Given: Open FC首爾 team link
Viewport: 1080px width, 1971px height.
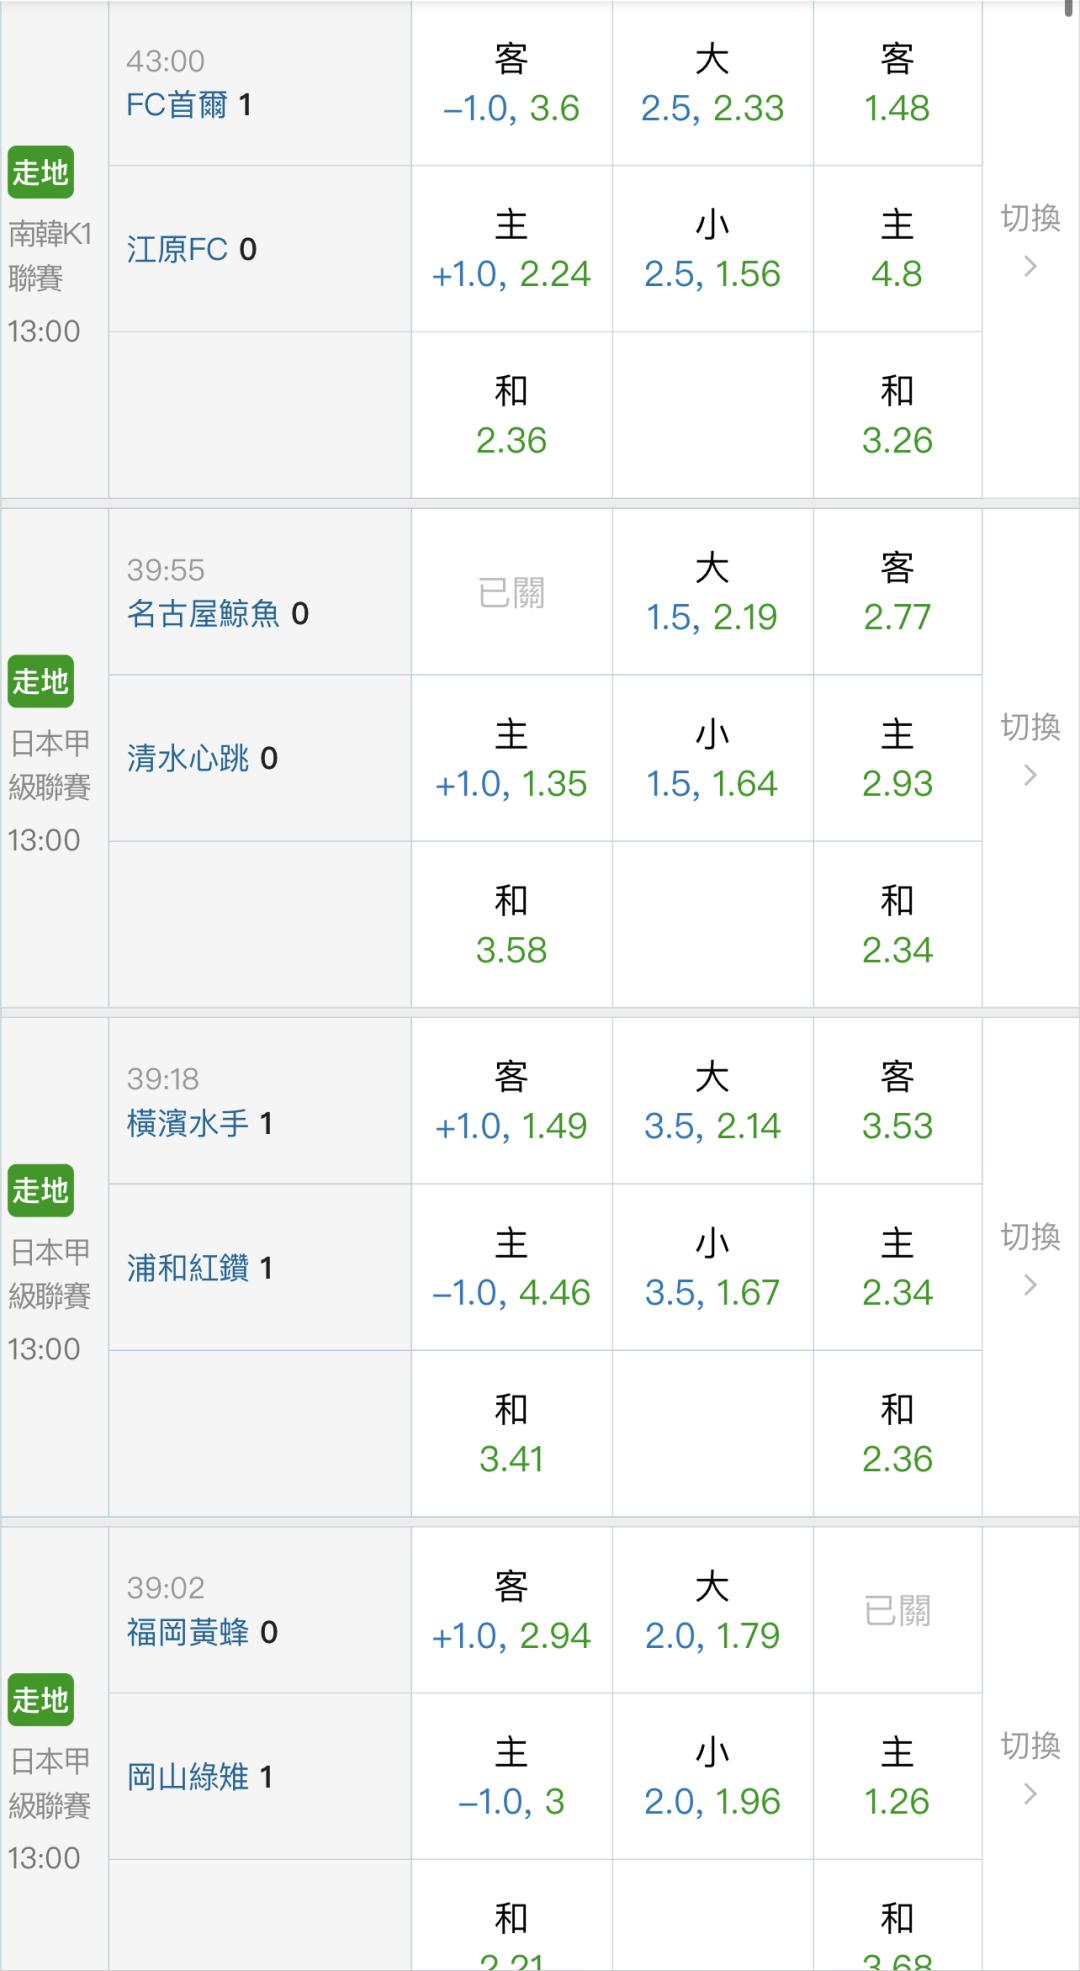Looking at the screenshot, I should pyautogui.click(x=177, y=105).
